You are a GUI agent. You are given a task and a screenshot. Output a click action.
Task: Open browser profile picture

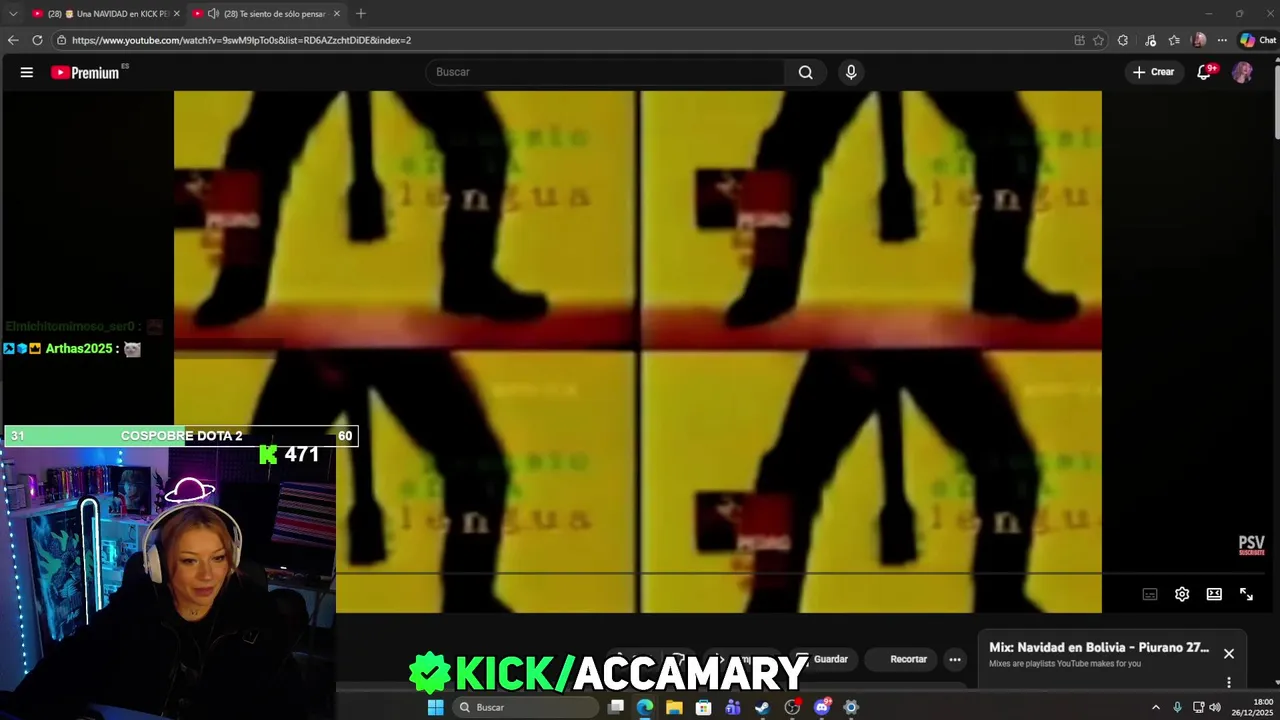click(1199, 40)
